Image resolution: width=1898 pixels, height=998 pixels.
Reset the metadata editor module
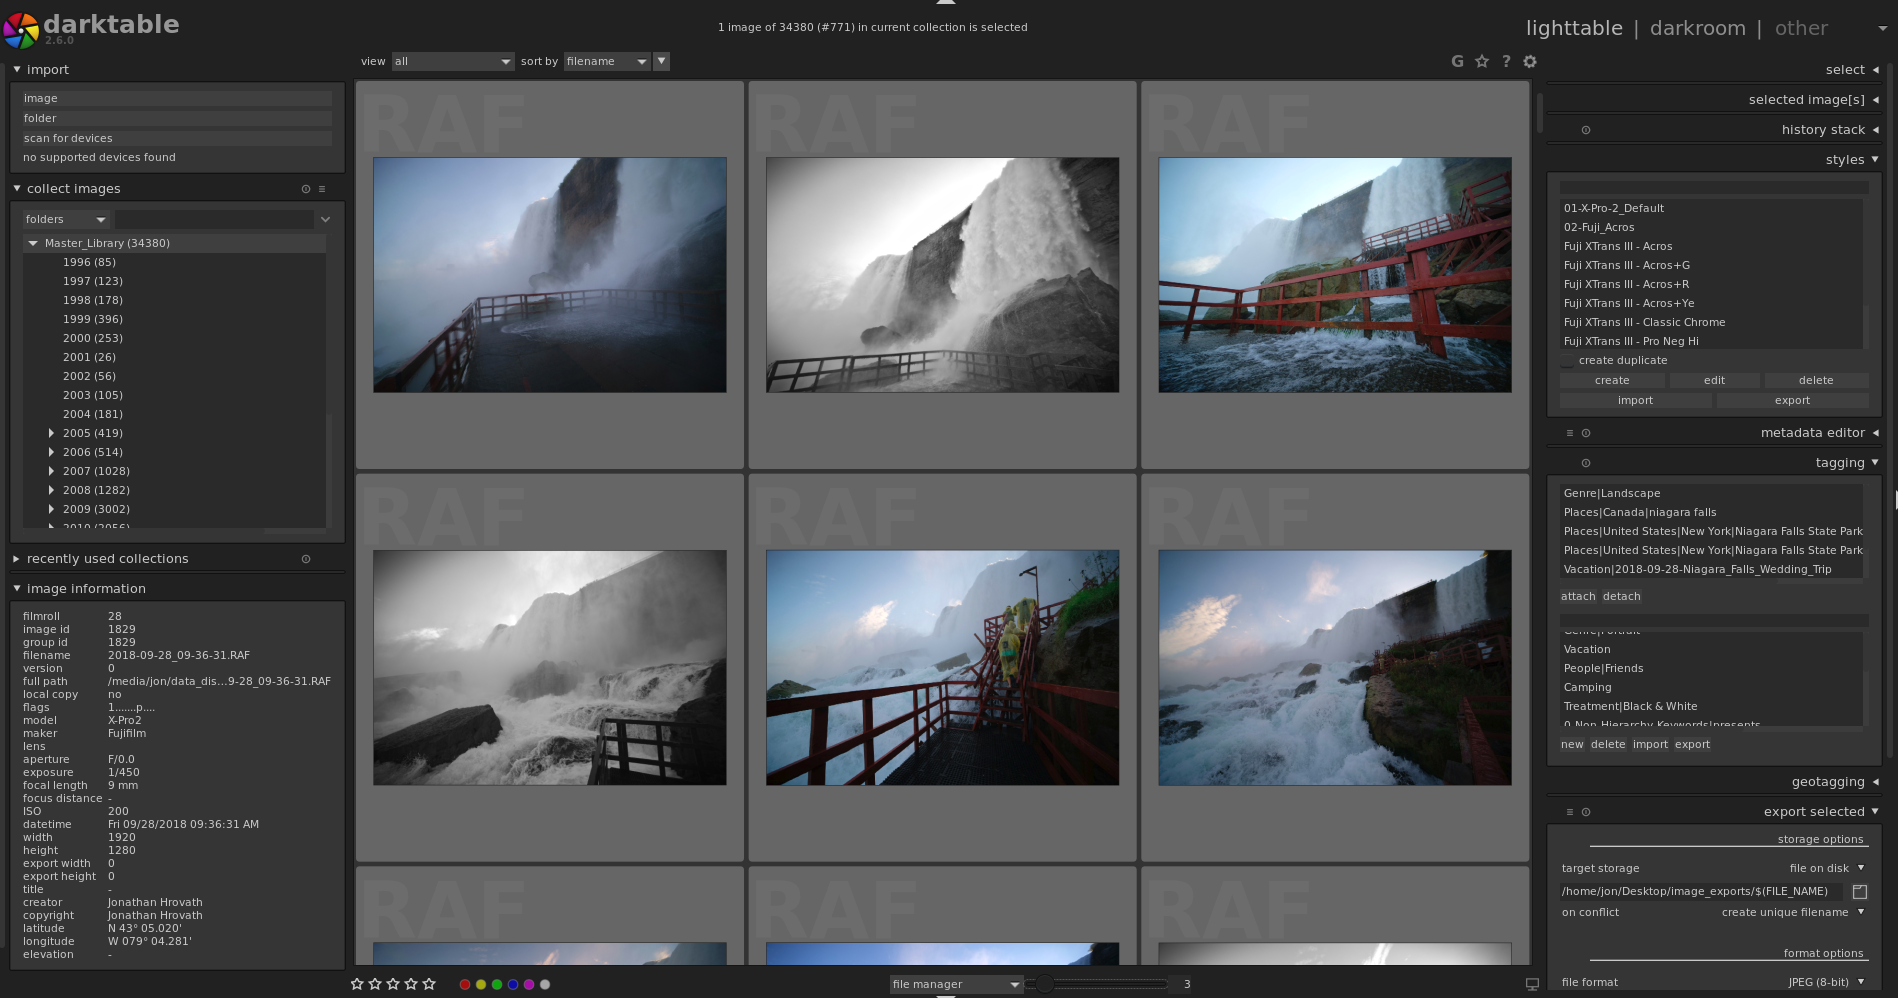click(x=1586, y=433)
